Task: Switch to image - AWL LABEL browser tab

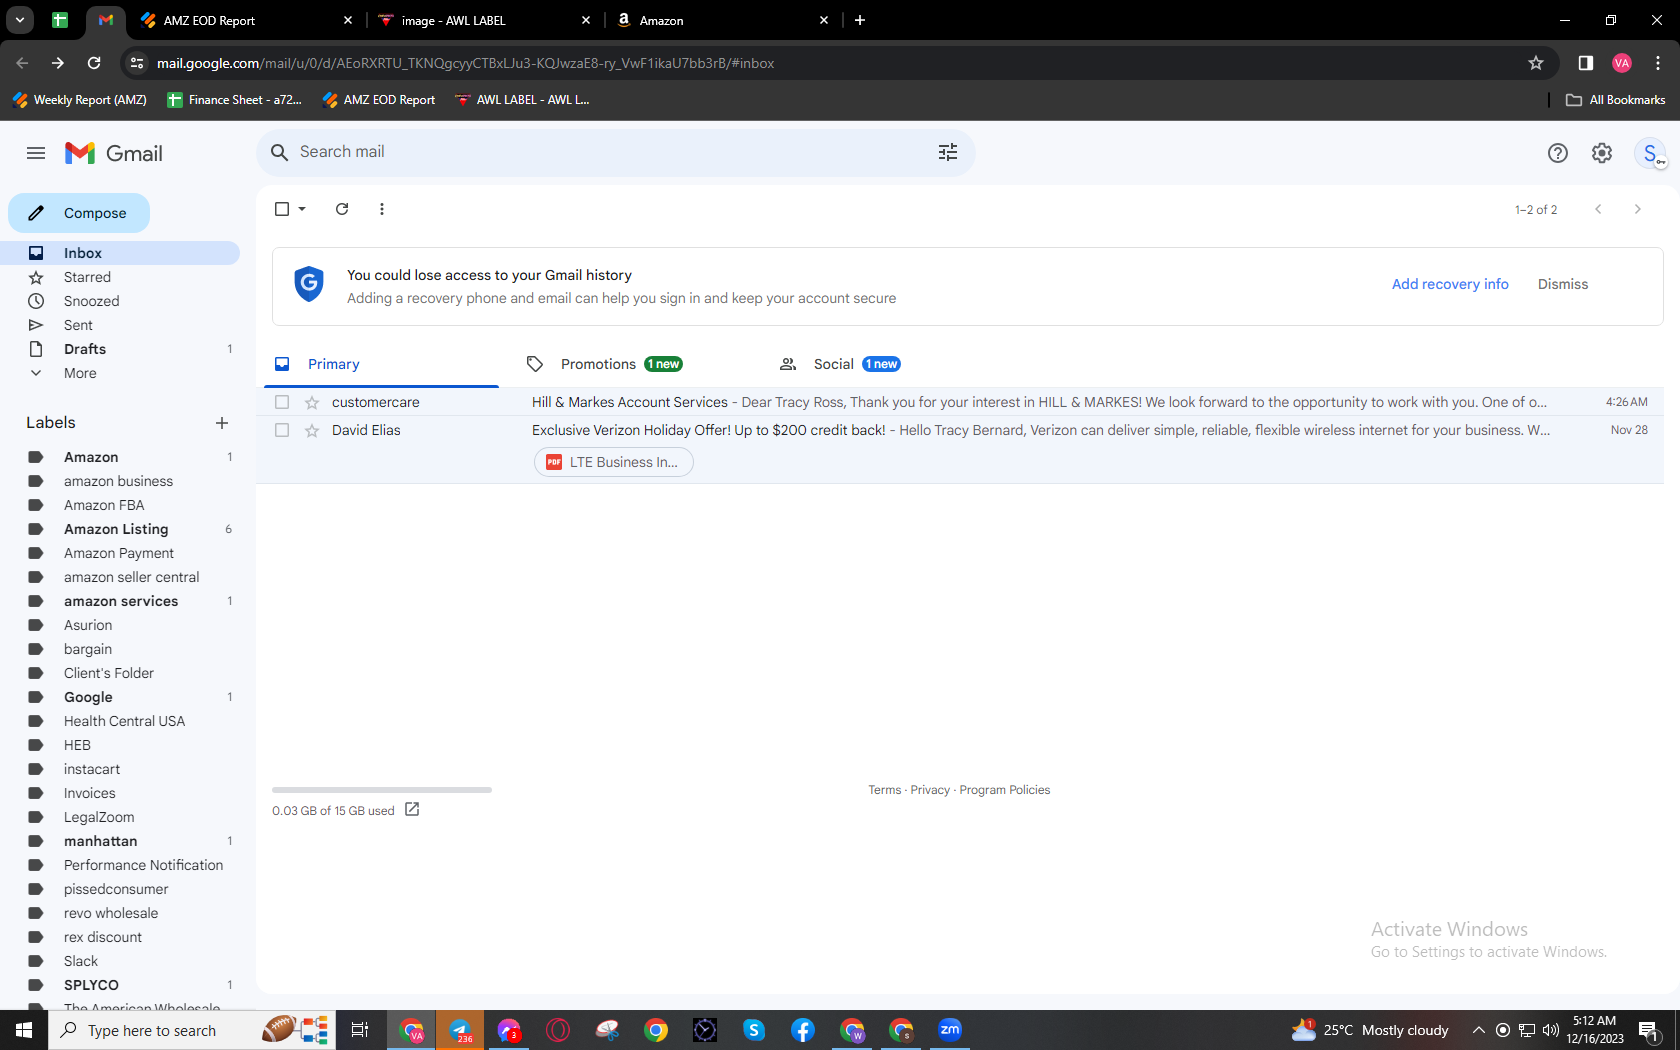Action: pos(484,20)
